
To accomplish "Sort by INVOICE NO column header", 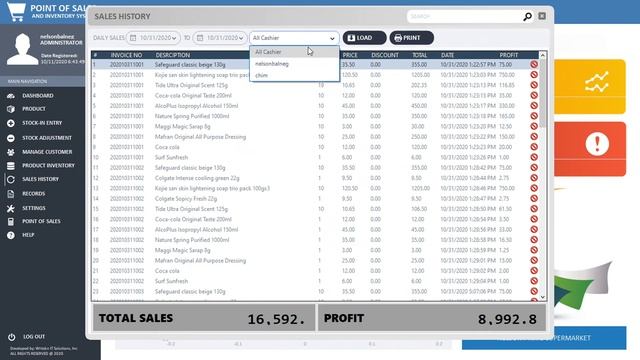I will coord(127,55).
